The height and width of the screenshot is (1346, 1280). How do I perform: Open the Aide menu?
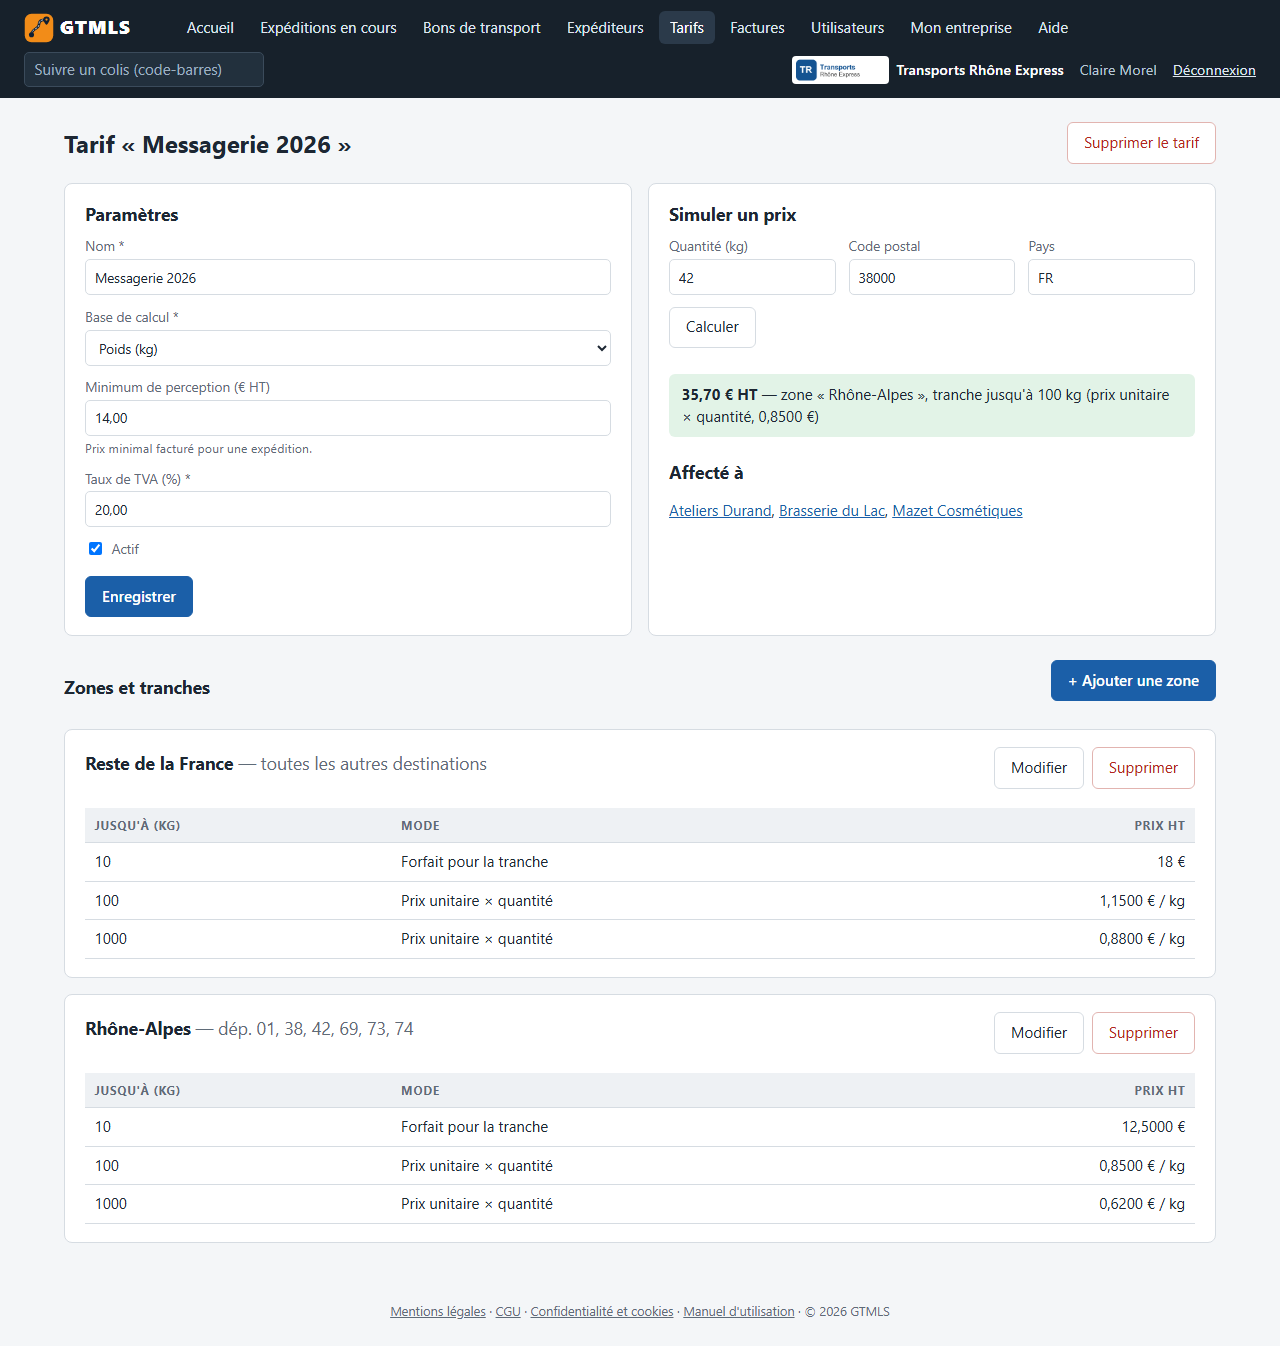pos(1053,28)
